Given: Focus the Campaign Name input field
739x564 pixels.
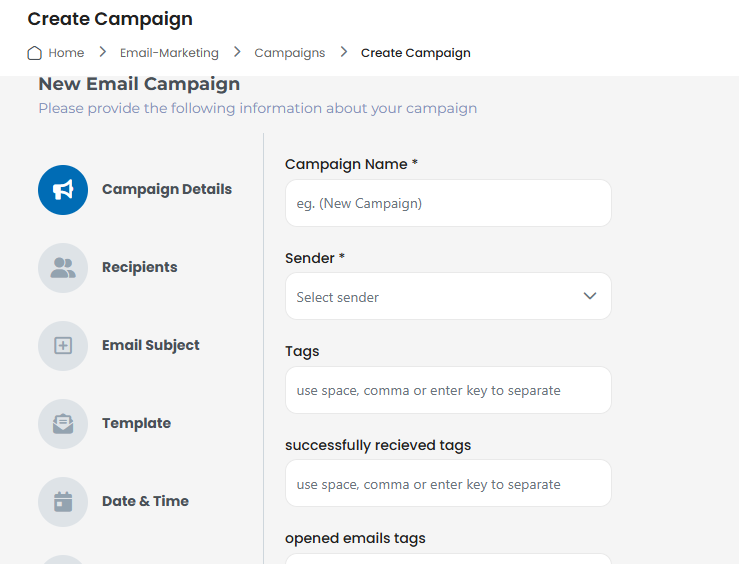Looking at the screenshot, I should pyautogui.click(x=448, y=203).
